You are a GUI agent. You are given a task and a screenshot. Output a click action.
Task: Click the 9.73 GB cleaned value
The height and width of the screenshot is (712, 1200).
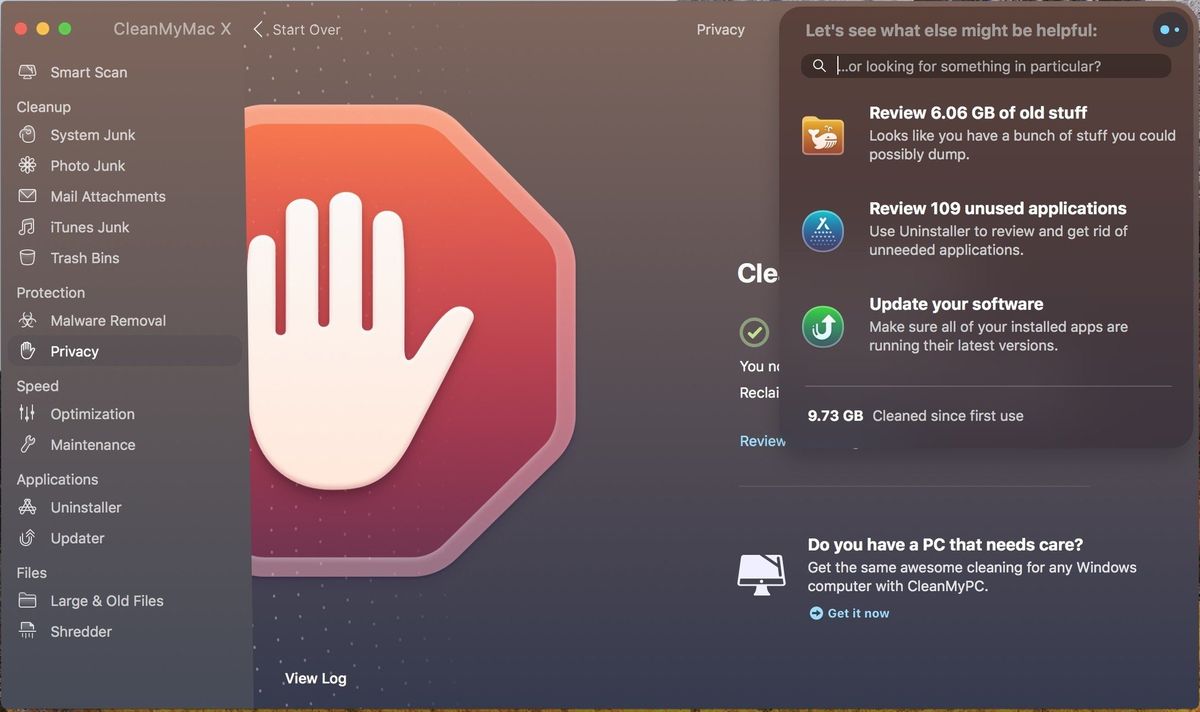tap(835, 416)
